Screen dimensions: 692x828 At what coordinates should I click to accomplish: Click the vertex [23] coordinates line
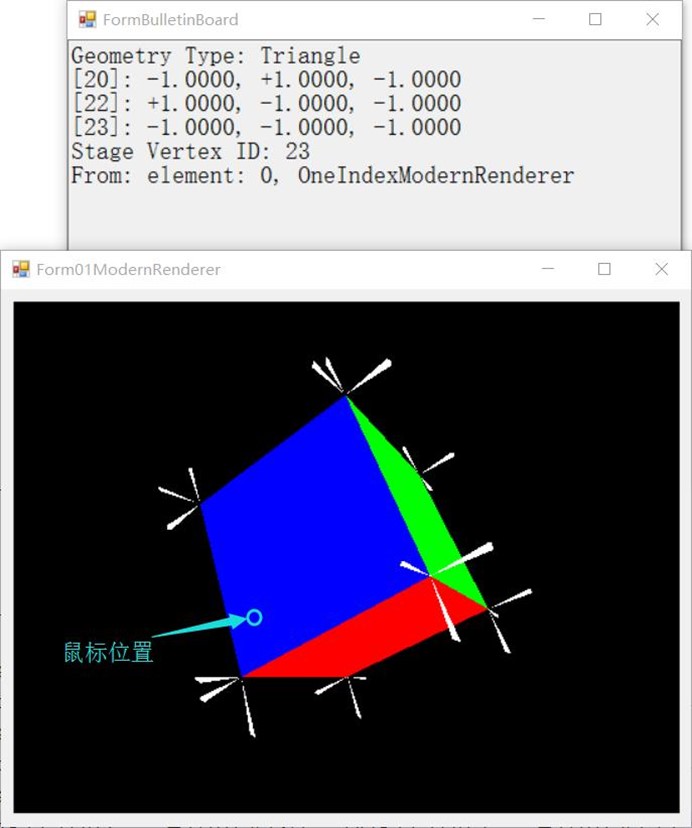click(x=266, y=127)
